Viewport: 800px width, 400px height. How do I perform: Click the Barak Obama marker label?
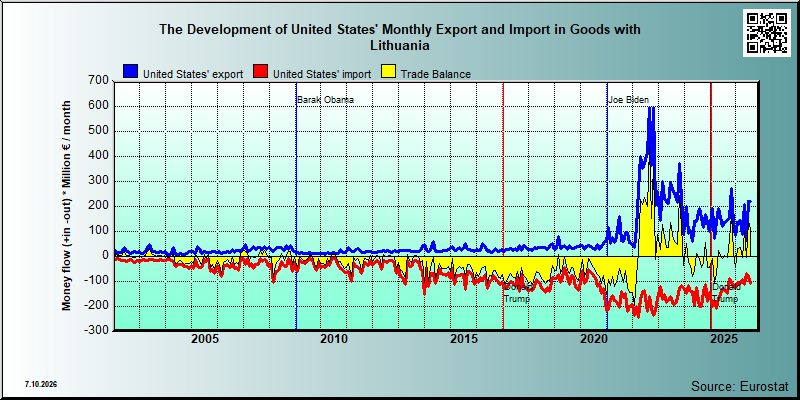point(325,100)
